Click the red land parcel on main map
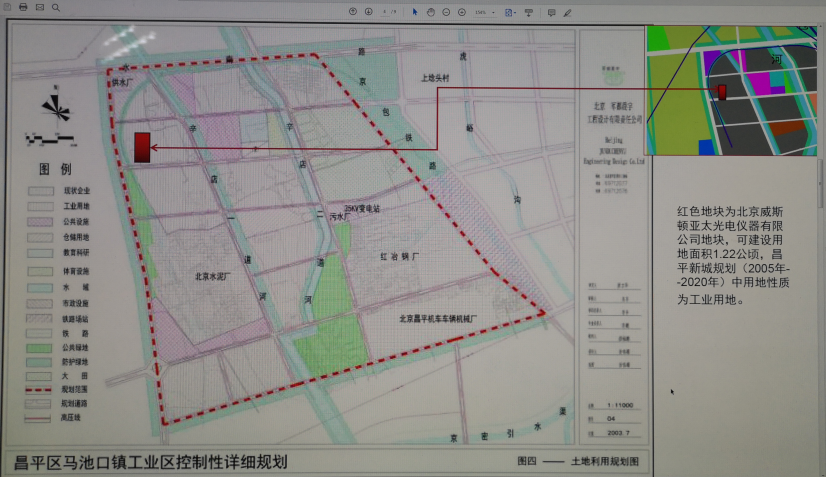The width and height of the screenshot is (826, 477). point(142,147)
